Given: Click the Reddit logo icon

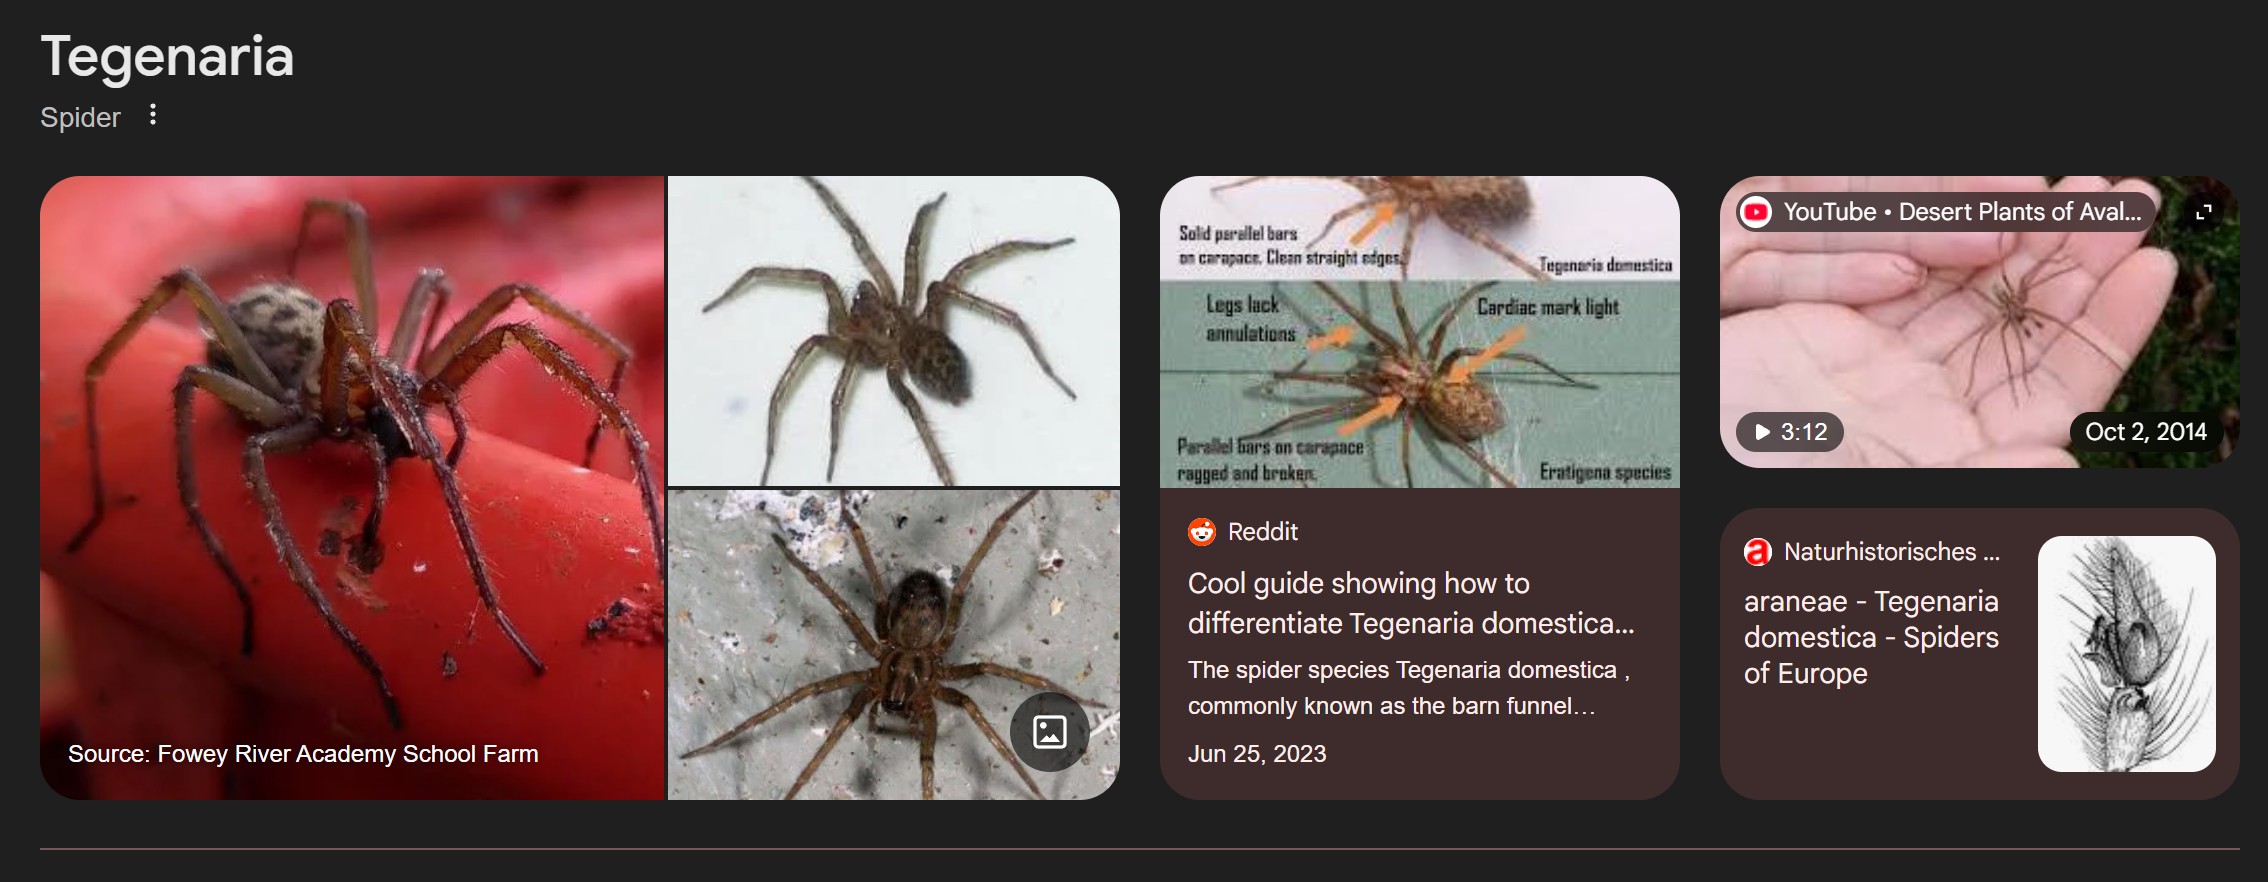Looking at the screenshot, I should (1202, 532).
